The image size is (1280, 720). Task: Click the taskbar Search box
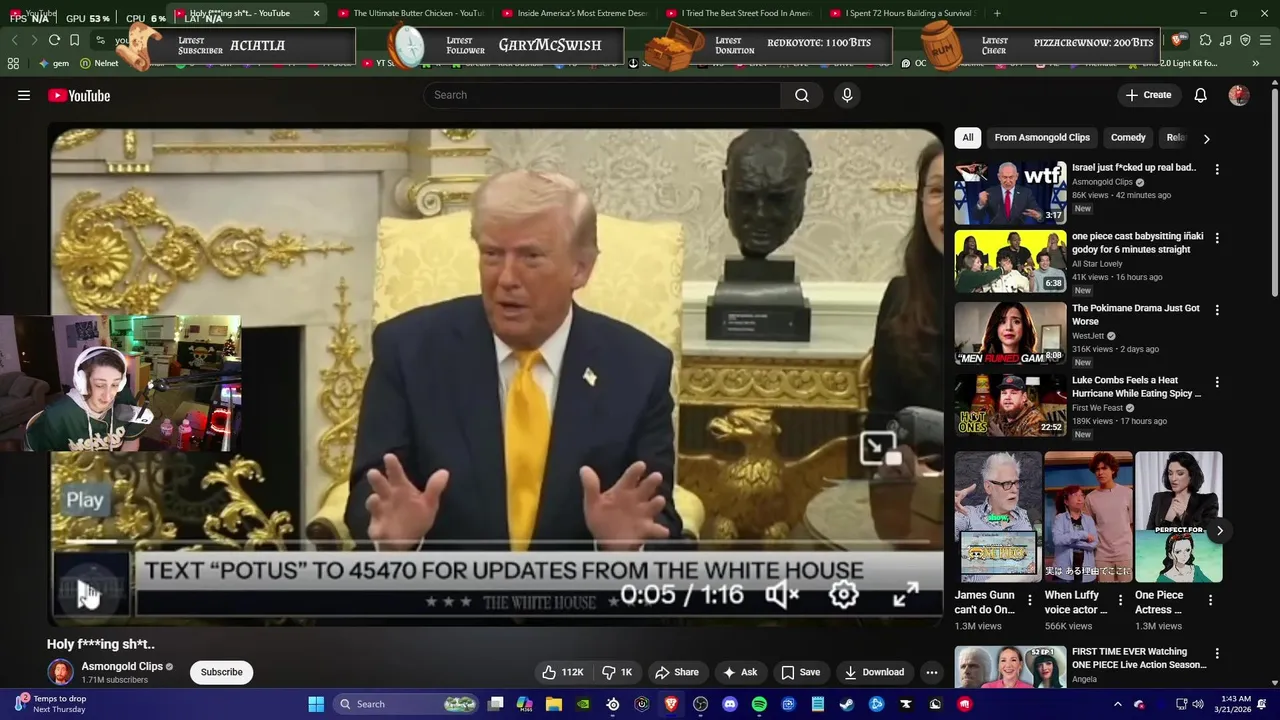point(407,704)
